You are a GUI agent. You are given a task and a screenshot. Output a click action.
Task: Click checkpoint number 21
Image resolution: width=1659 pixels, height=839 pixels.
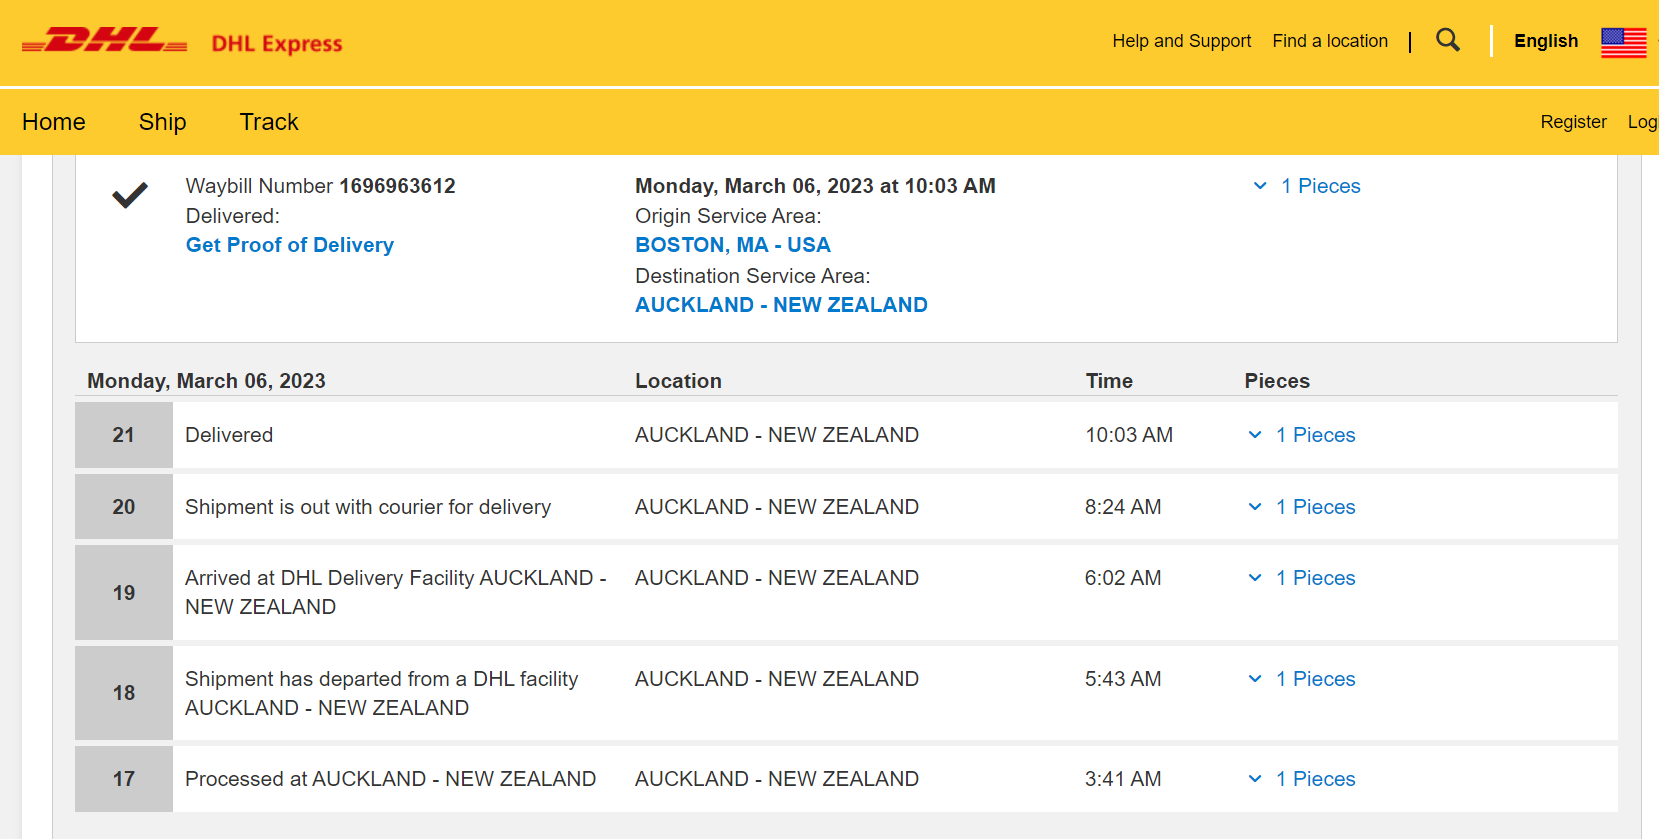(124, 435)
